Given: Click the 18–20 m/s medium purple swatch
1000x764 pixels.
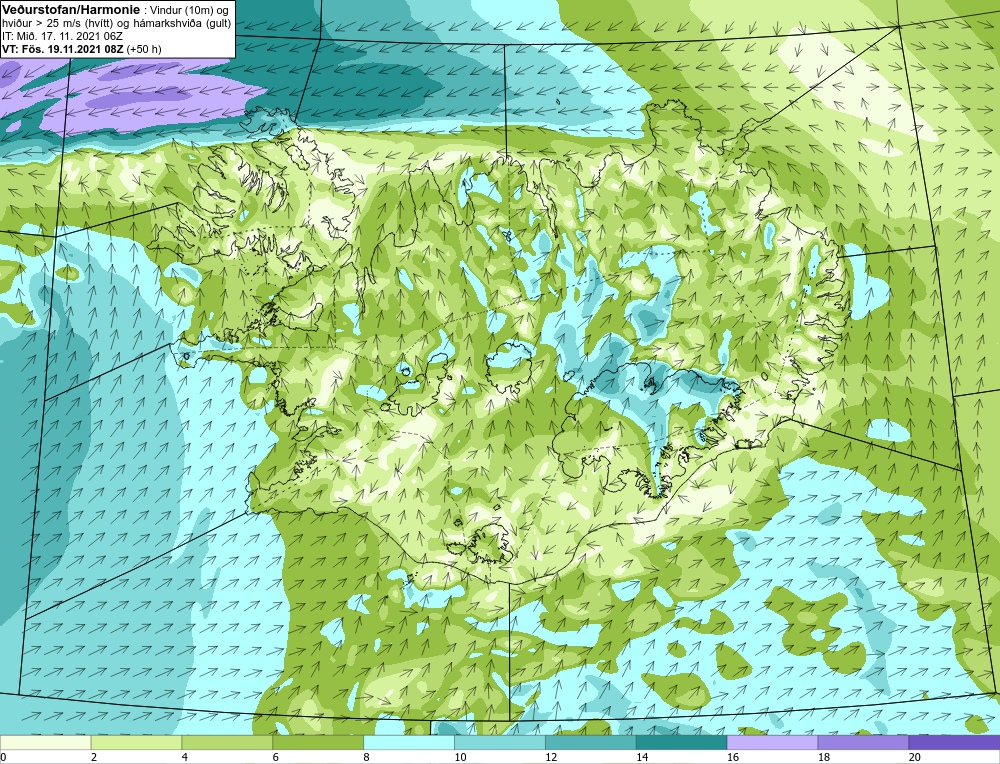Looking at the screenshot, I should pyautogui.click(x=864, y=743).
